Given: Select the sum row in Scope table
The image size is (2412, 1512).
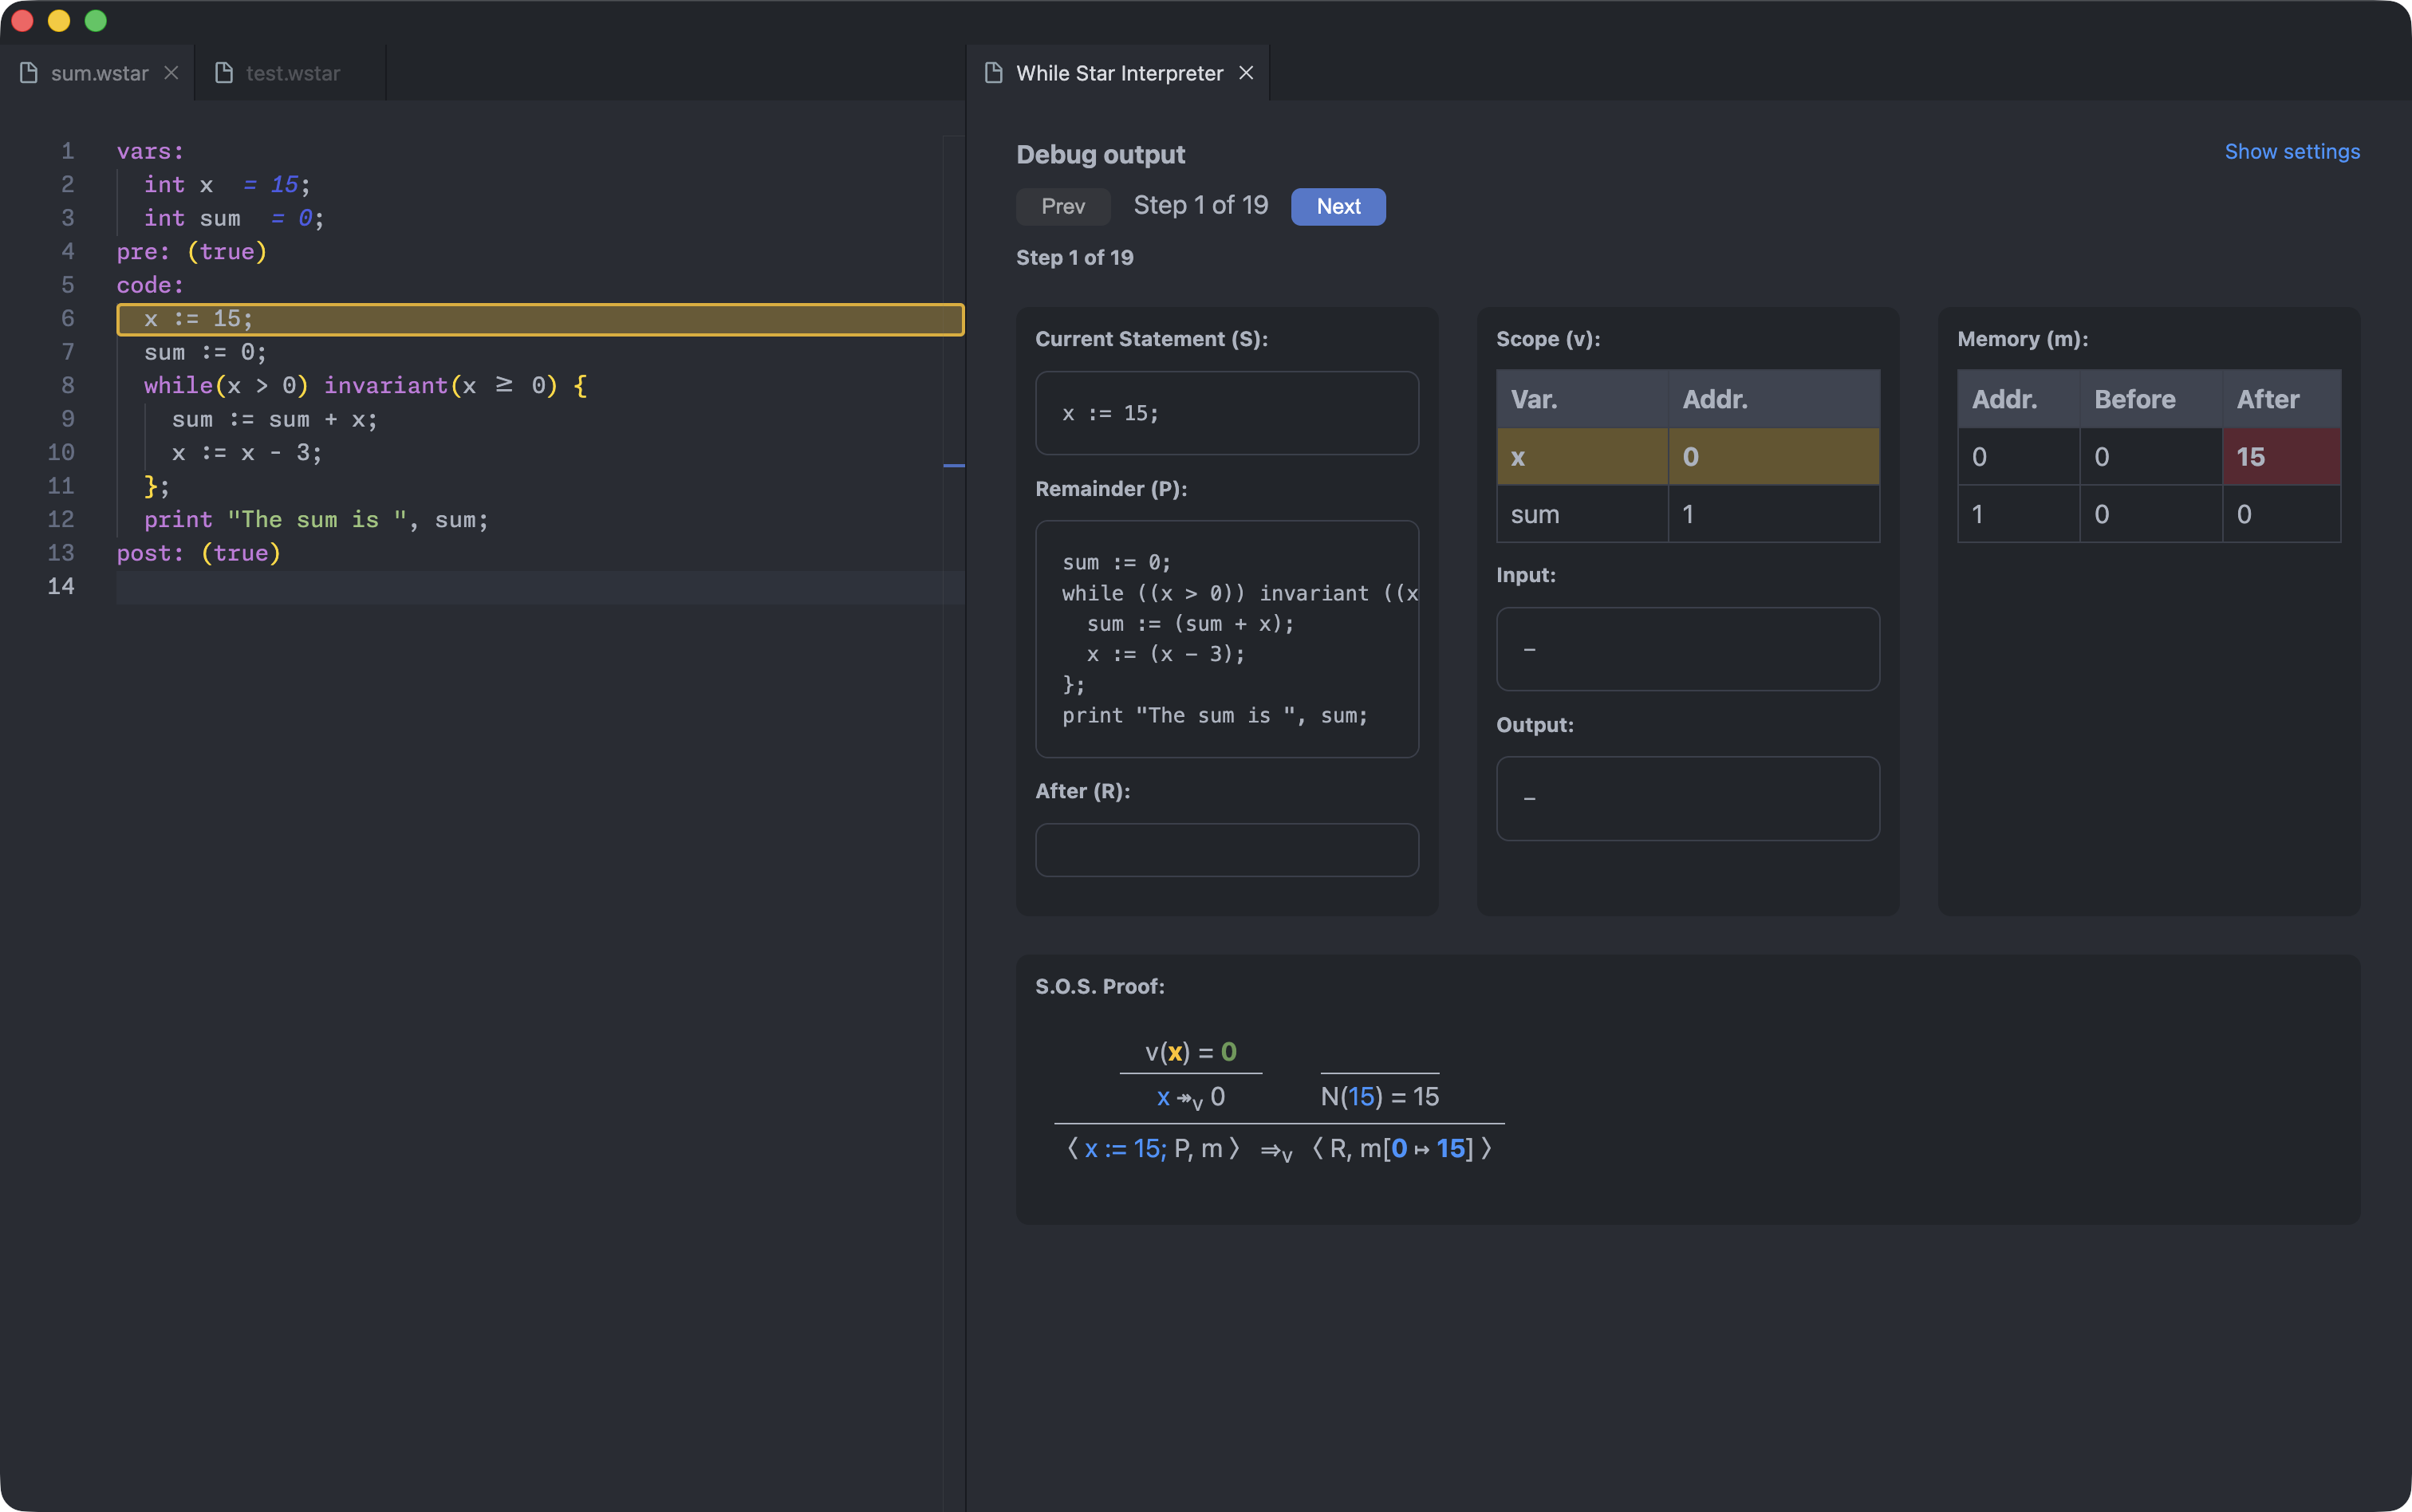Looking at the screenshot, I should pos(1687,514).
